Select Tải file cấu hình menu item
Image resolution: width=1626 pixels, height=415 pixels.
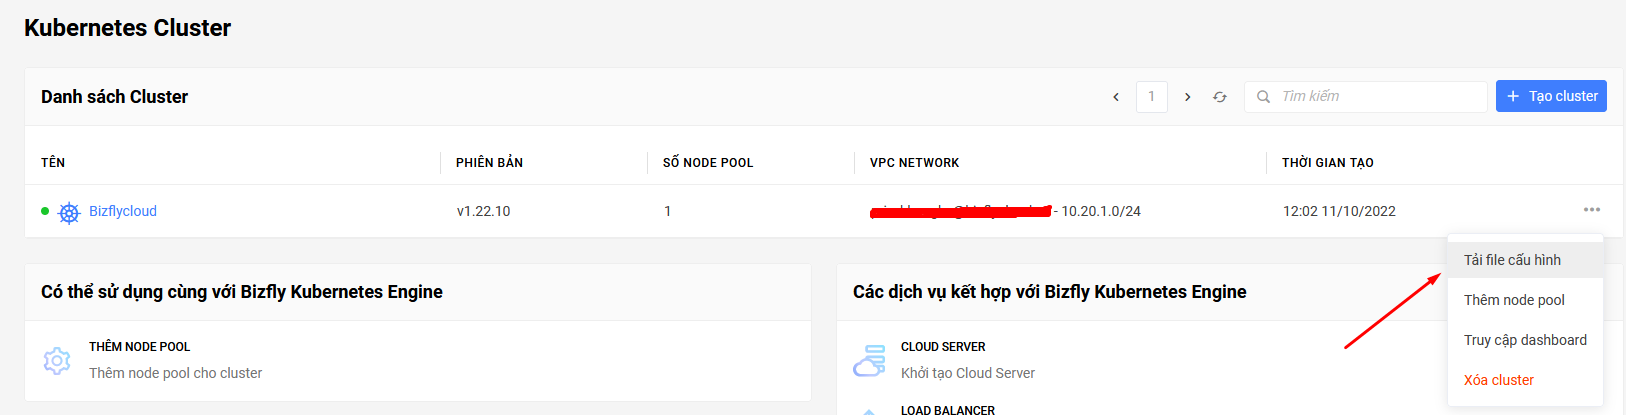coord(1526,260)
